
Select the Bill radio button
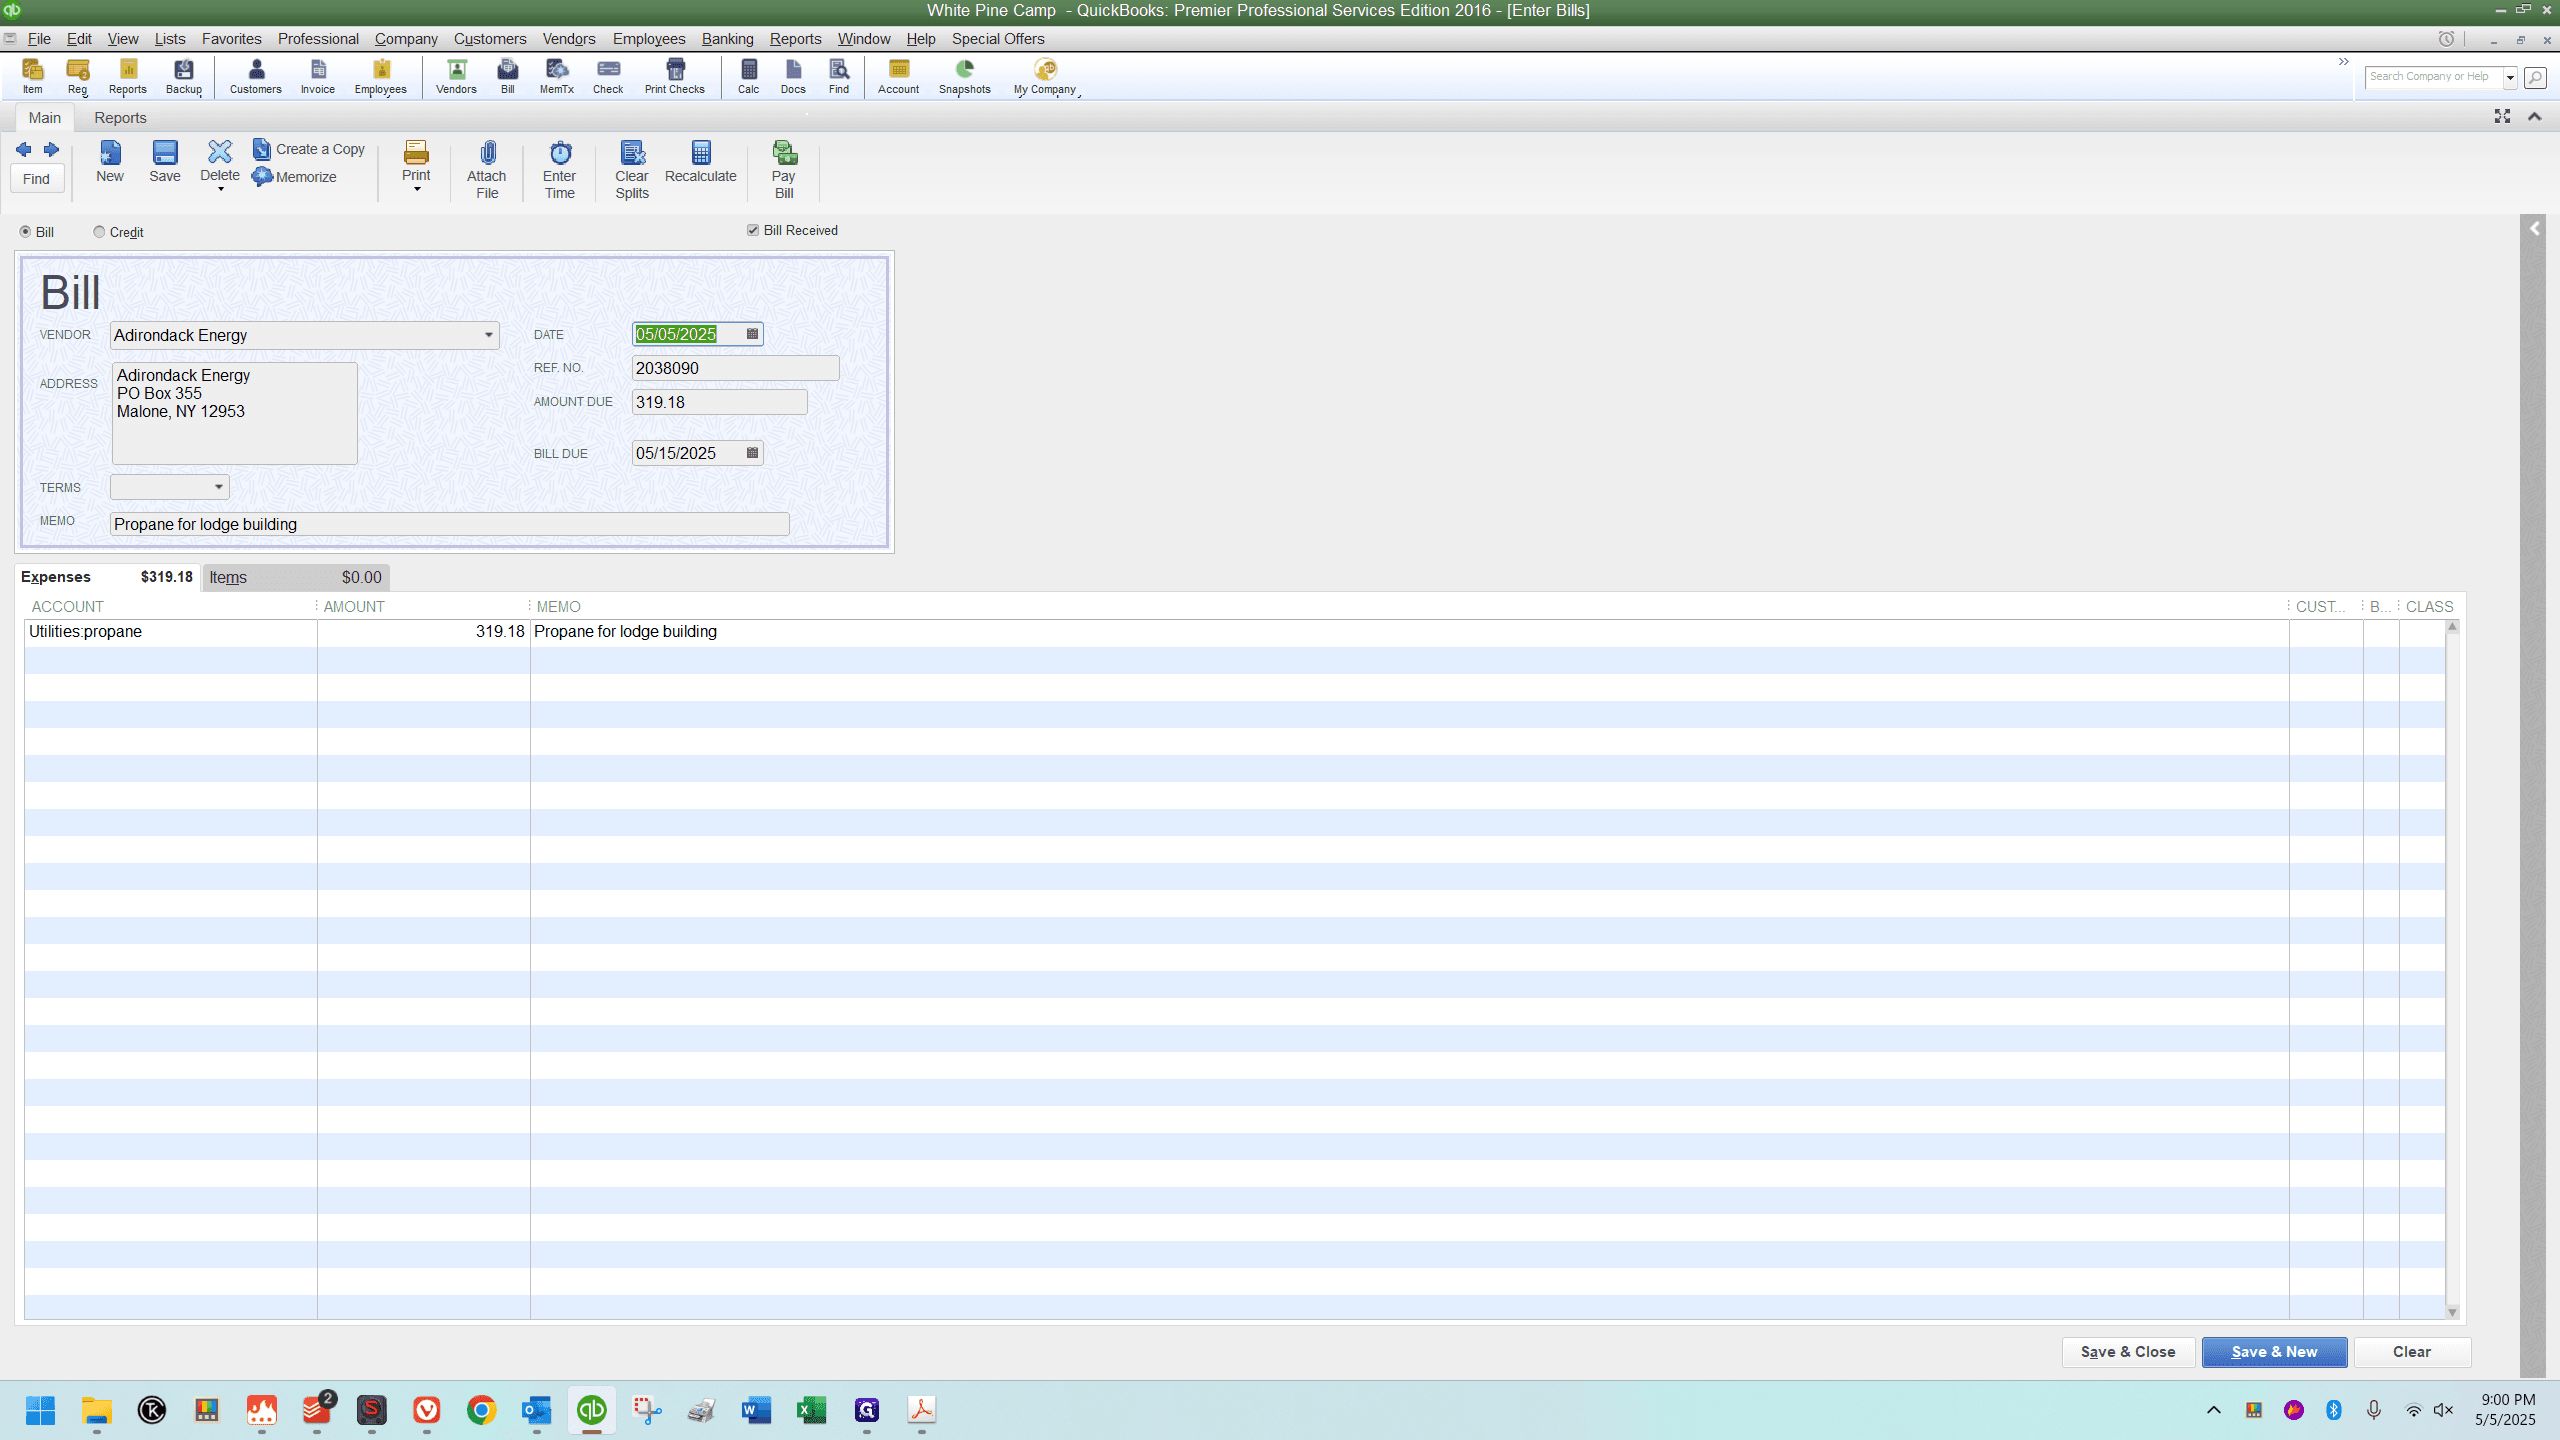(x=26, y=232)
